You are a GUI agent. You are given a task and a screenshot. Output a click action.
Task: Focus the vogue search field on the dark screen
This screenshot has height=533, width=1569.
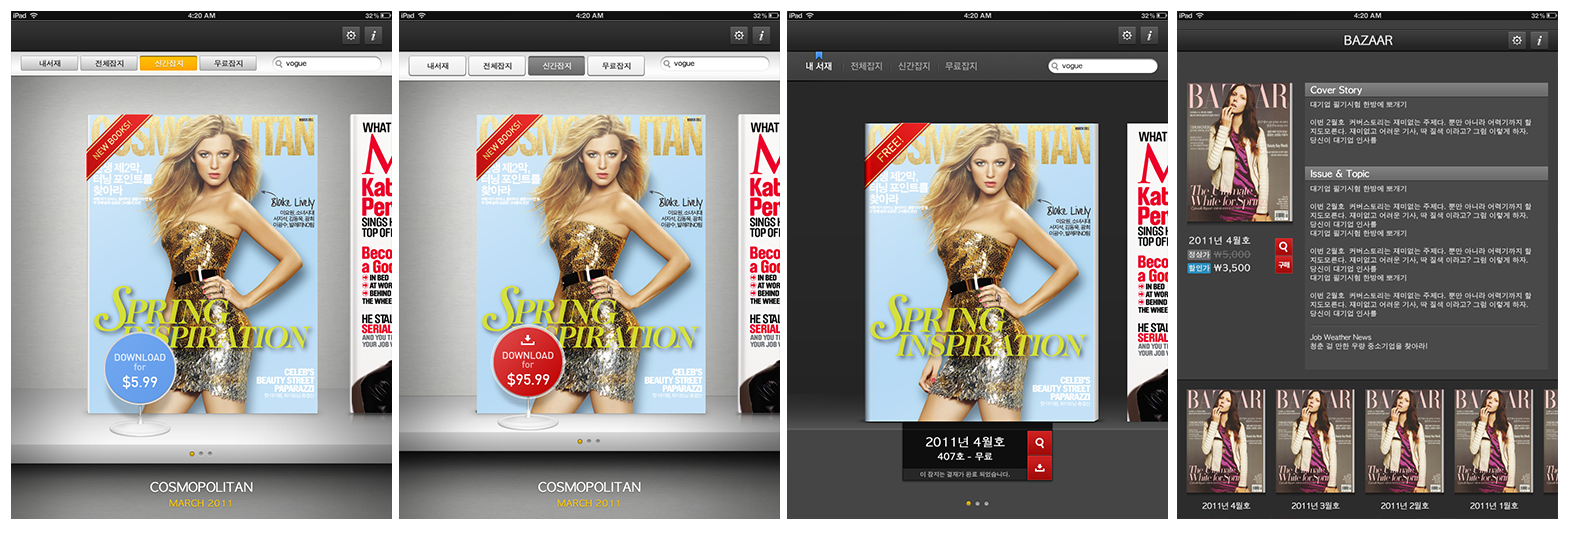[x=1103, y=66]
